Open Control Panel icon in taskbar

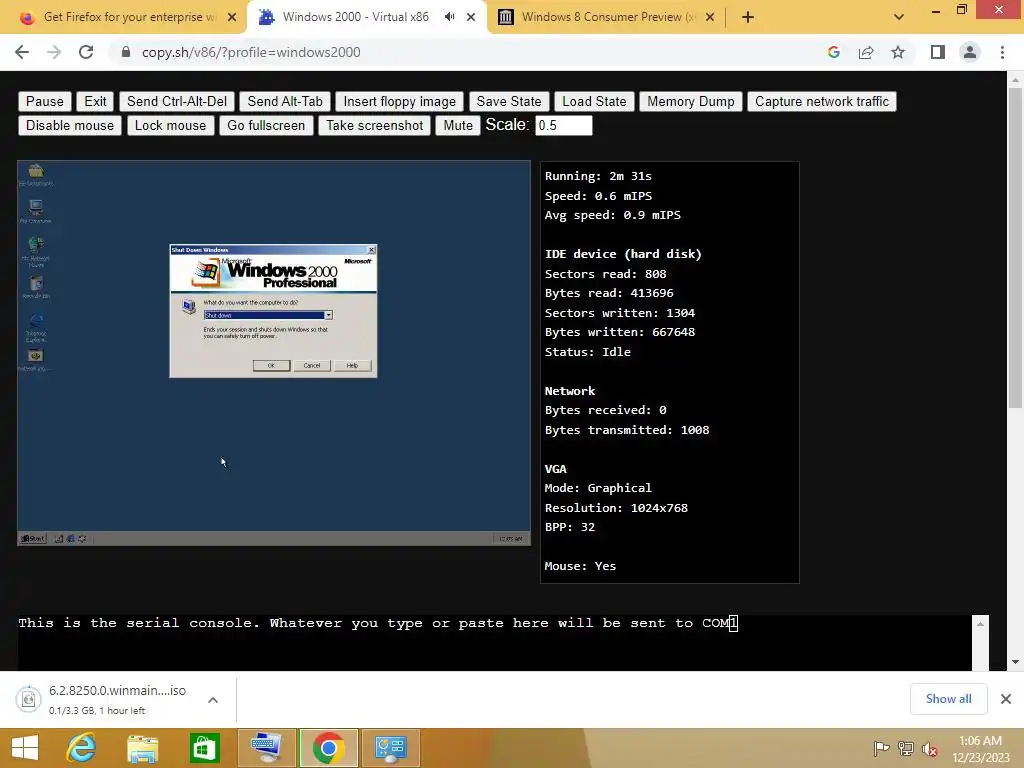pyautogui.click(x=391, y=748)
